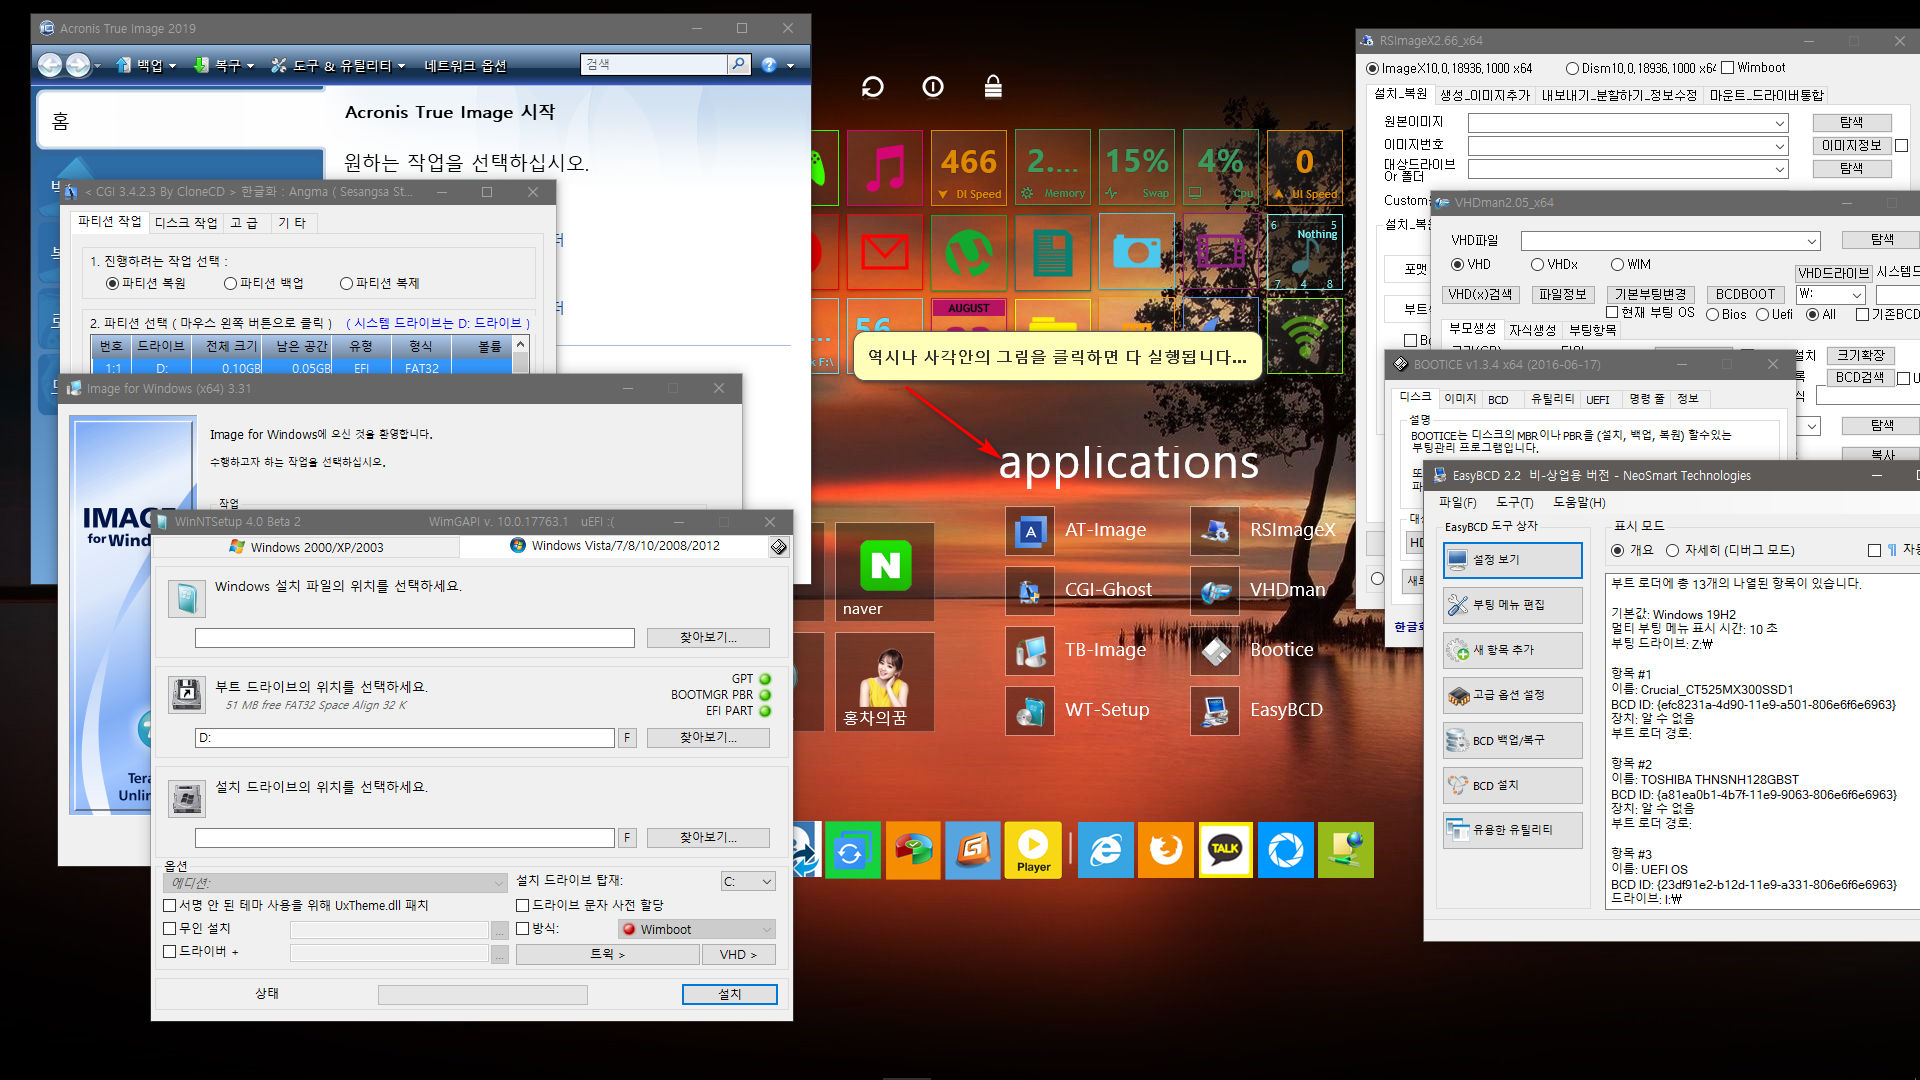Select 파티션 복제 radio in CGI
This screenshot has width=1920, height=1080.
click(x=346, y=284)
